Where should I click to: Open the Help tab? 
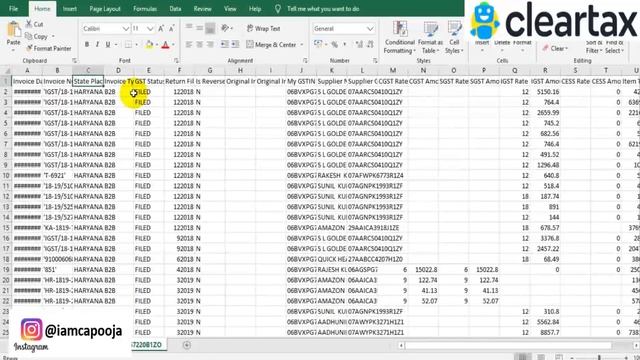255,9
